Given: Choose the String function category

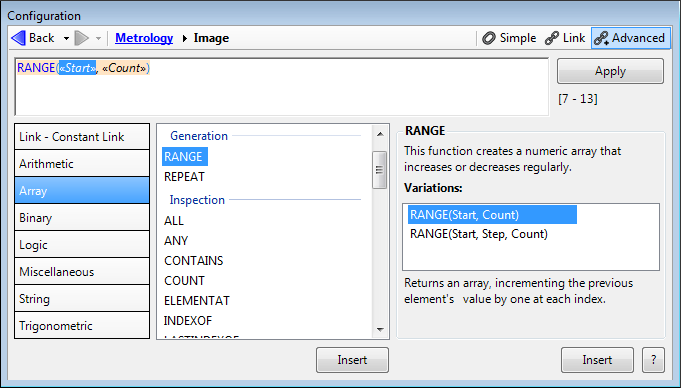Looking at the screenshot, I should point(82,298).
